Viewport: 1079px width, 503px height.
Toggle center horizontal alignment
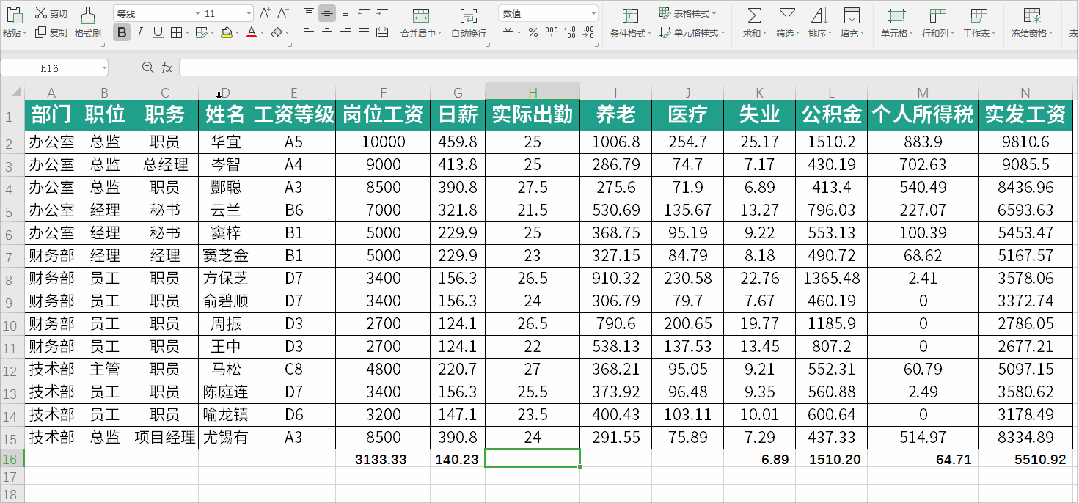(327, 32)
